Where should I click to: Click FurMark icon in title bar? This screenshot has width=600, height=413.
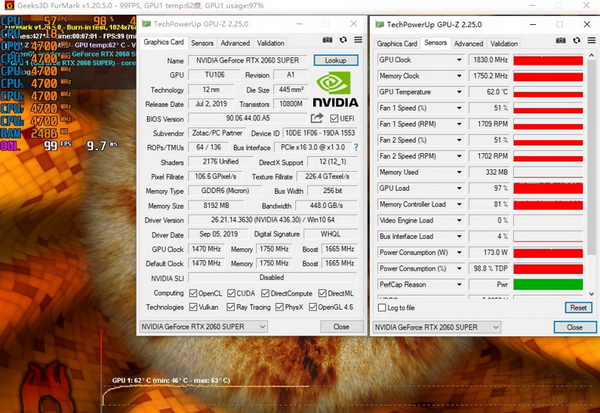pos(8,5)
